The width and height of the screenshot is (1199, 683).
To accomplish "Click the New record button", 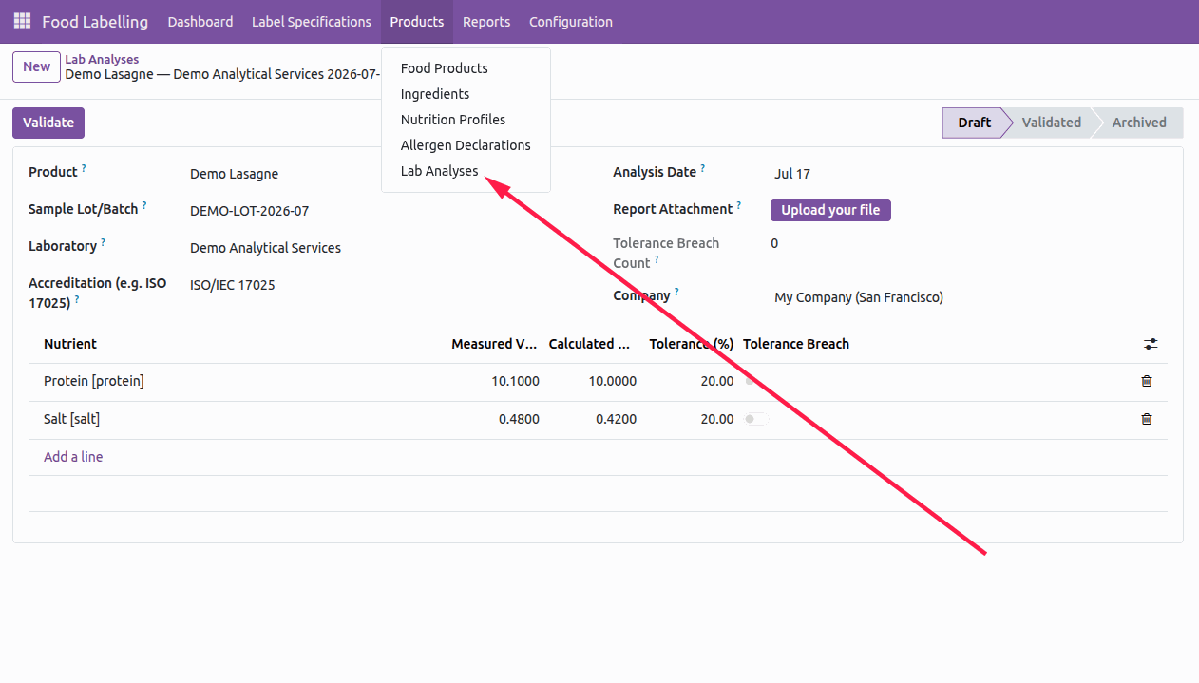I will (36, 67).
